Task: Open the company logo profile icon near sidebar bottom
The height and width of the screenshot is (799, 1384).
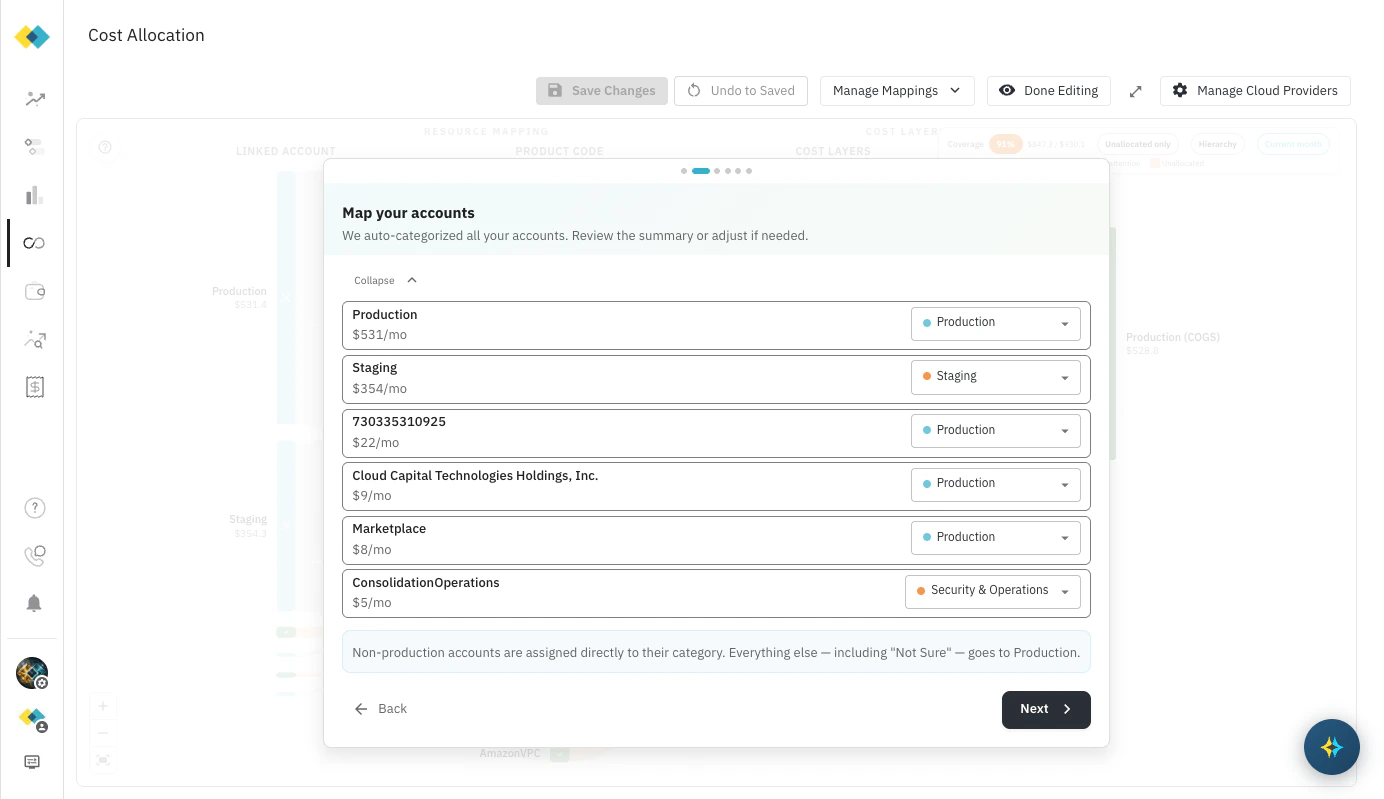Action: tap(33, 719)
